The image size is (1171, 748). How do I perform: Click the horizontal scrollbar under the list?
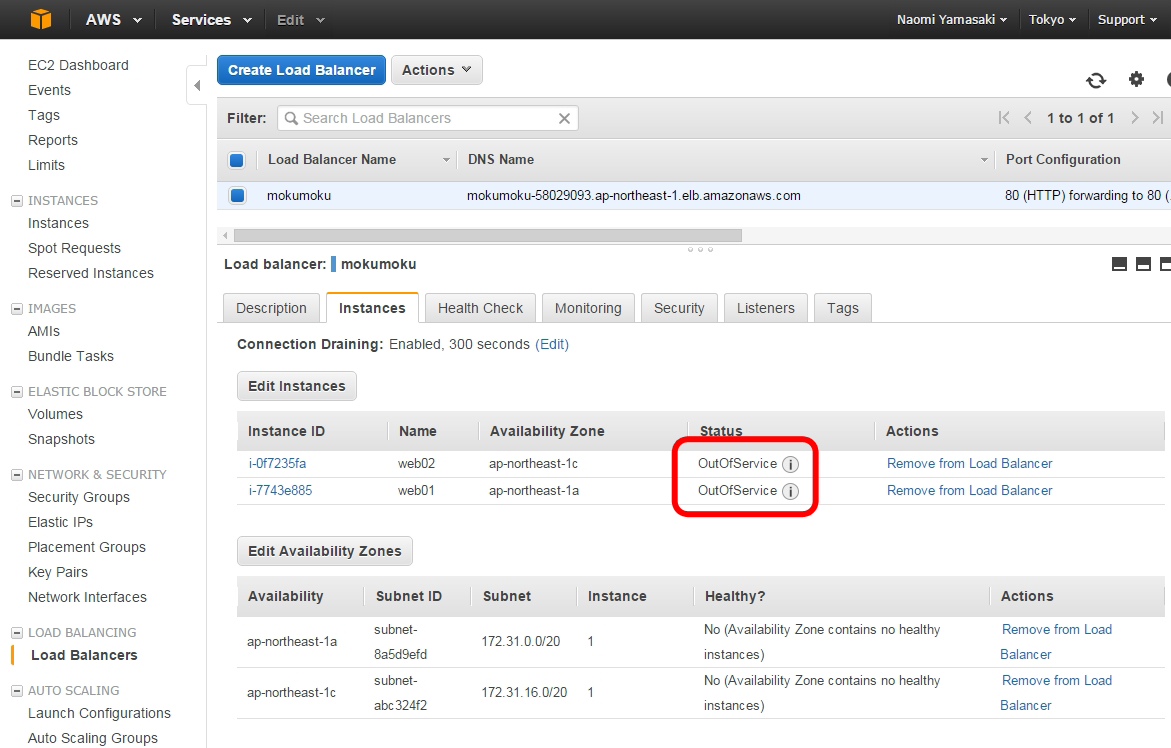click(x=488, y=236)
